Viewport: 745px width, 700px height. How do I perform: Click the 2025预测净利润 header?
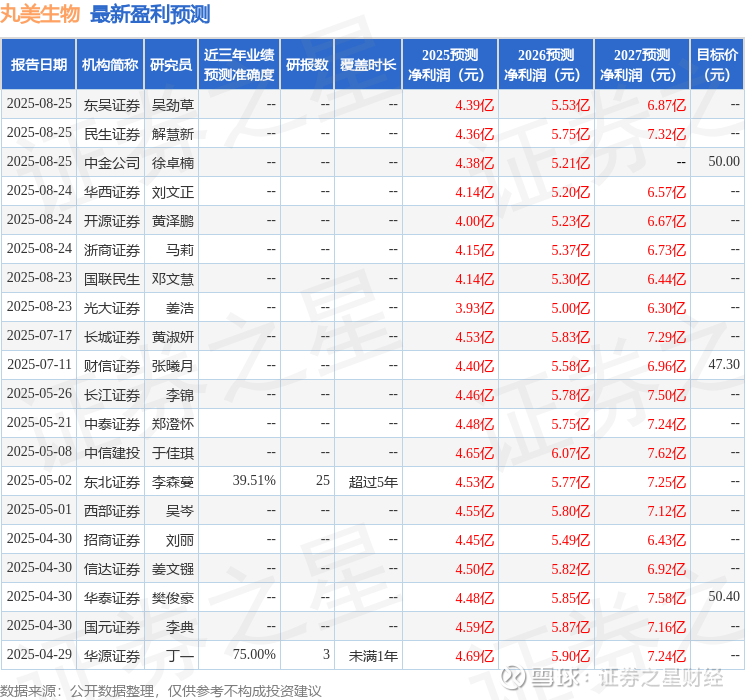450,64
